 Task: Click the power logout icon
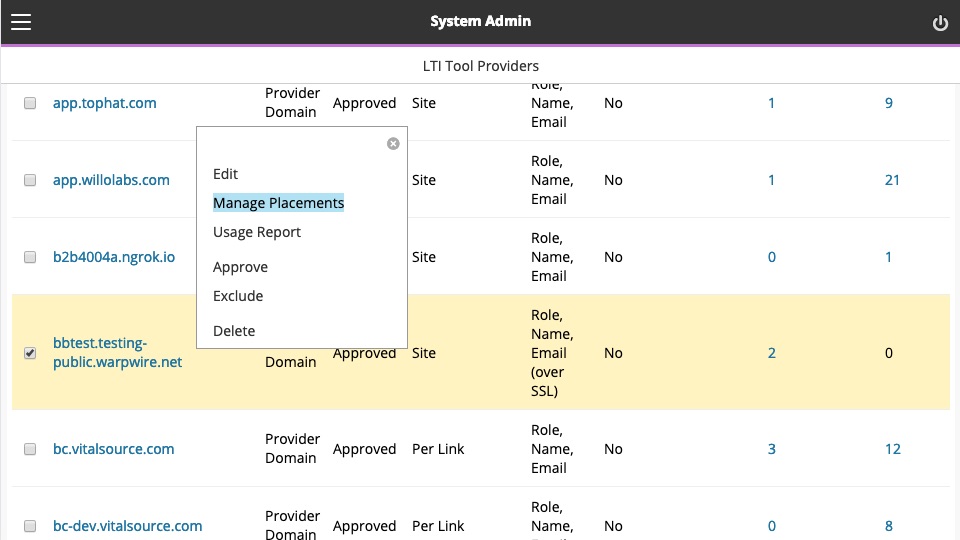pos(940,23)
